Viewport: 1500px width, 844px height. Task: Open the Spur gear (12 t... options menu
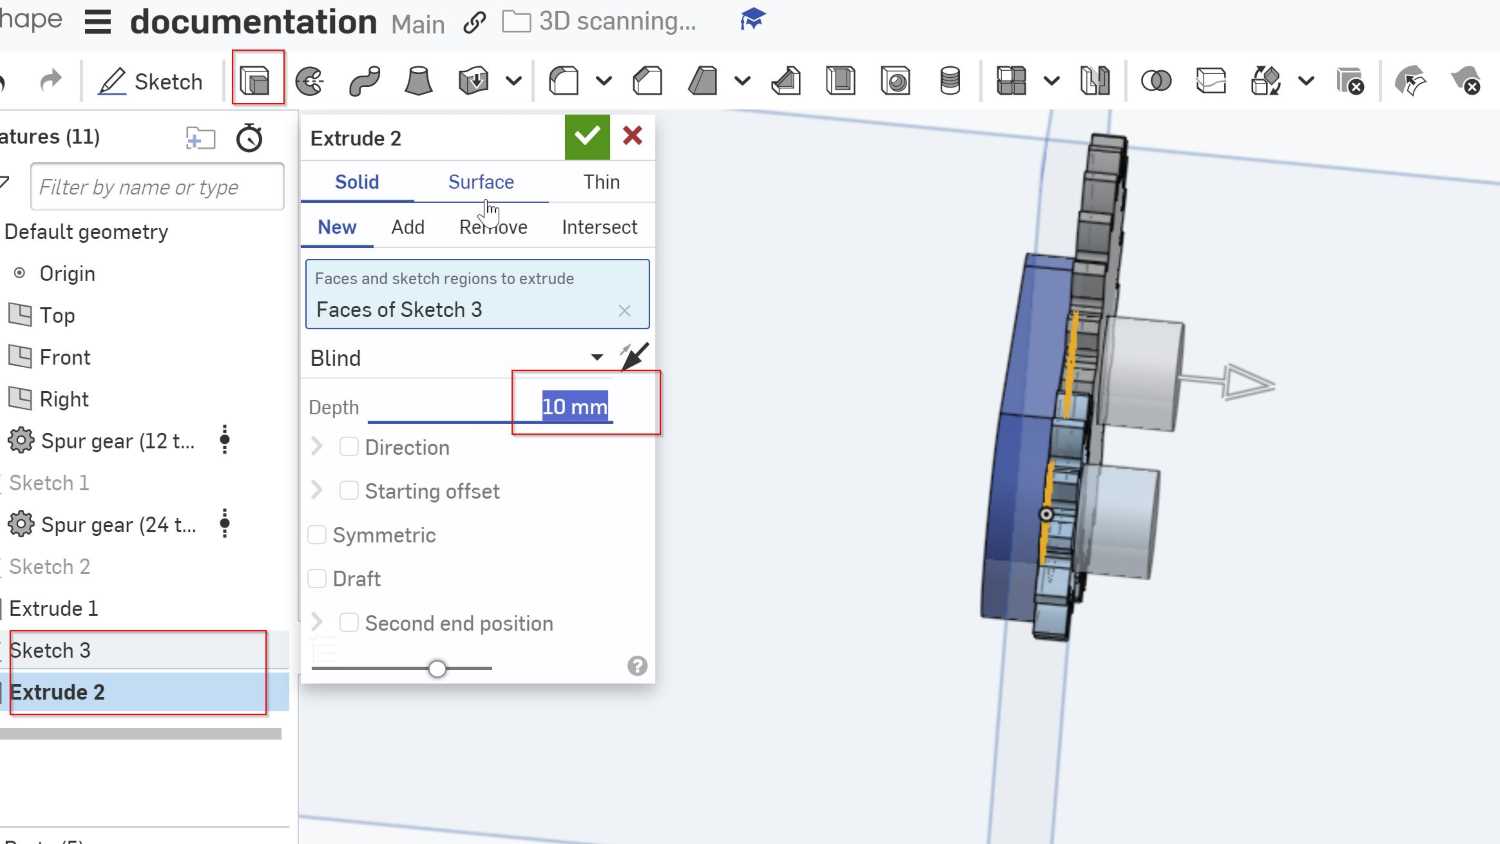(225, 439)
